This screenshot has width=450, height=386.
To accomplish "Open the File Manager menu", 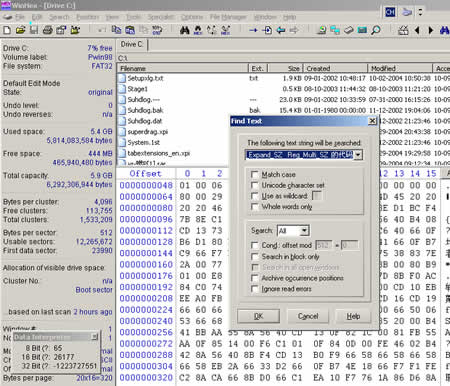I will click(x=228, y=17).
